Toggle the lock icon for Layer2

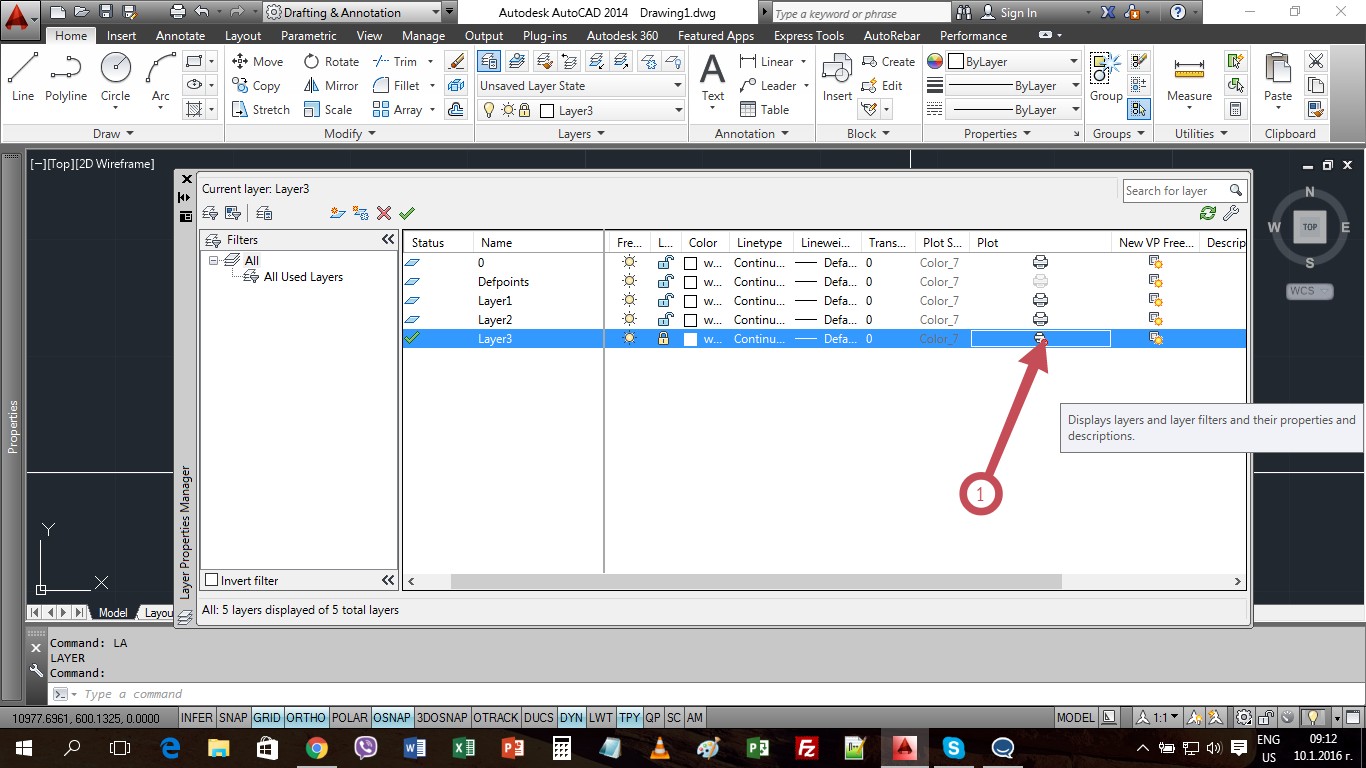point(664,319)
